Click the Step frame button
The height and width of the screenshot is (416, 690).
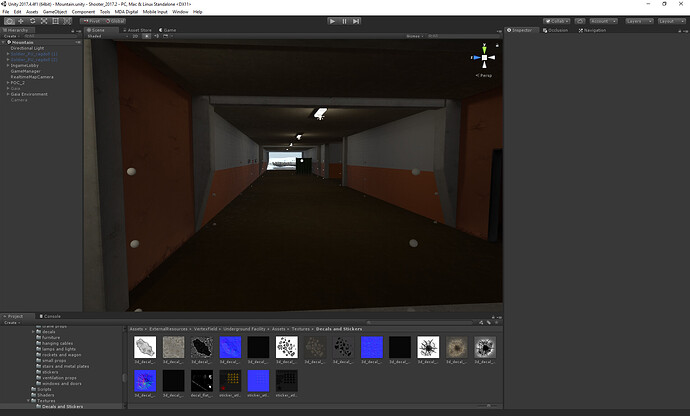click(x=356, y=21)
